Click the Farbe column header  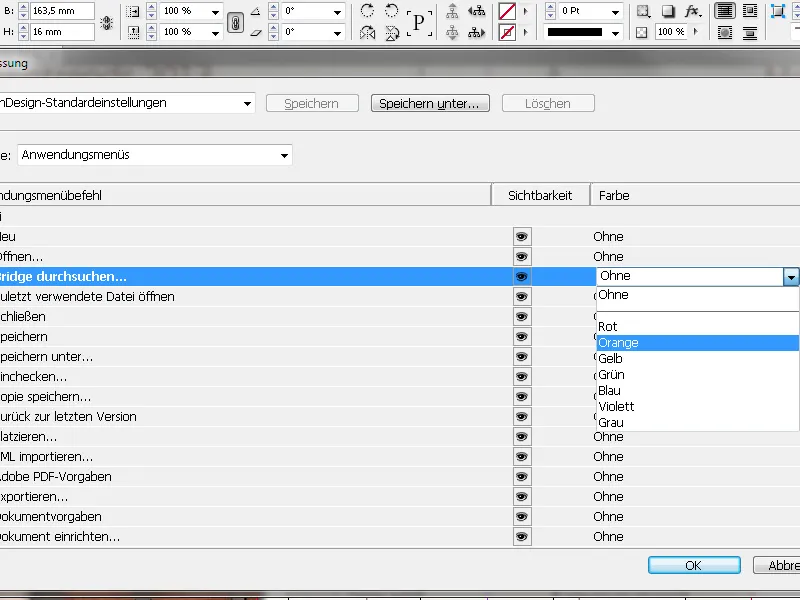(x=695, y=195)
